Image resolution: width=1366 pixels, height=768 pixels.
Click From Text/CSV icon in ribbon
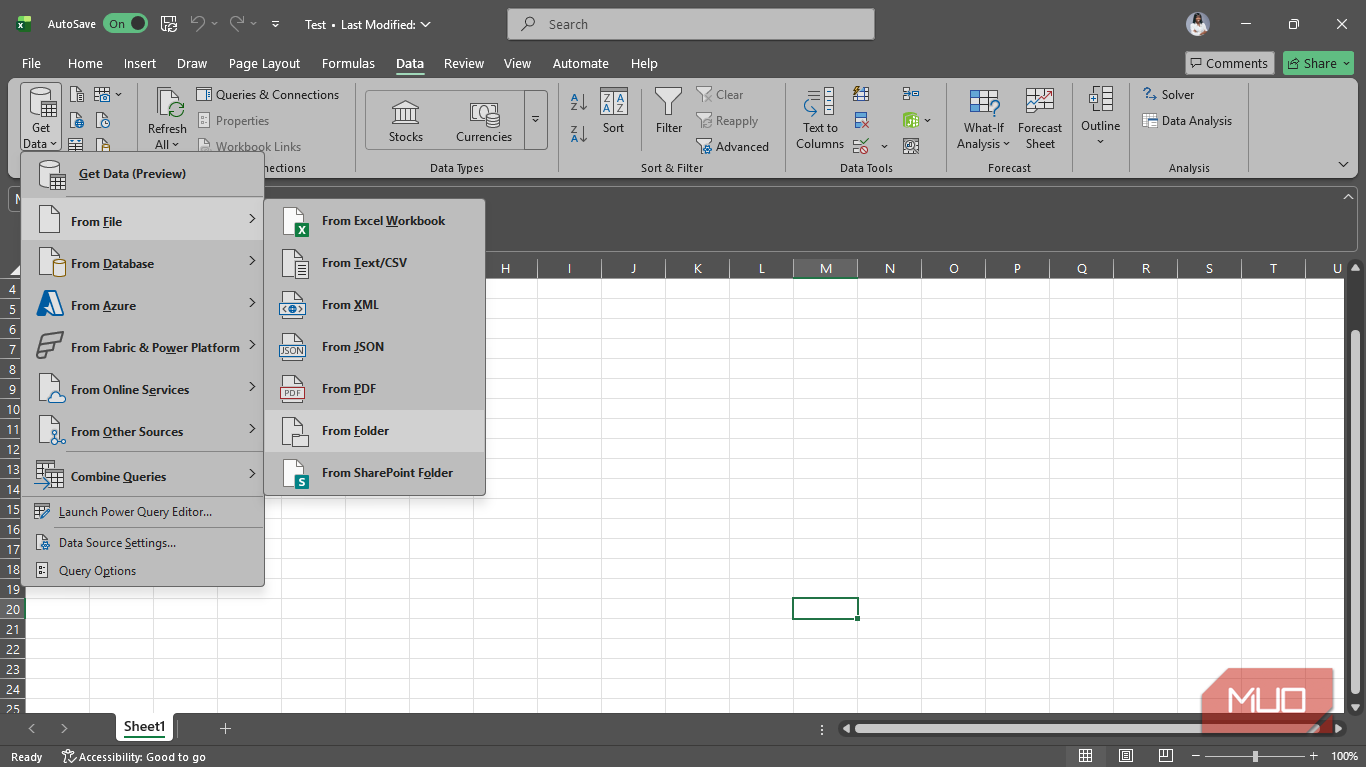[x=77, y=95]
